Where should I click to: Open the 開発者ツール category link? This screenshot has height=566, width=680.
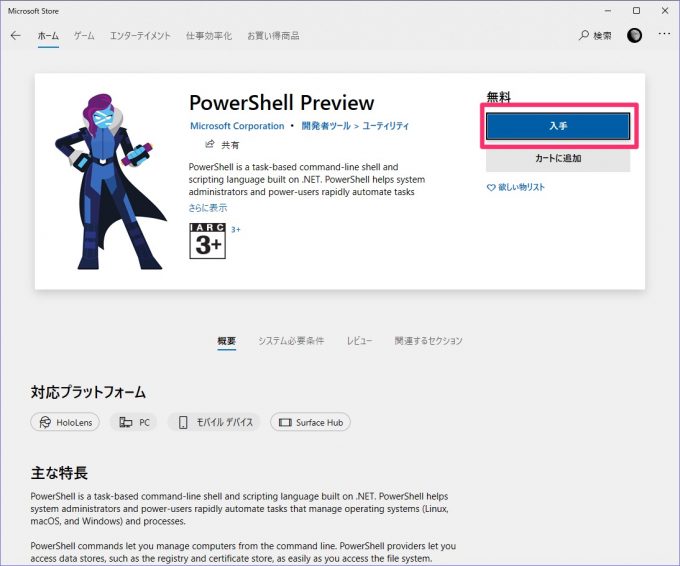326,126
